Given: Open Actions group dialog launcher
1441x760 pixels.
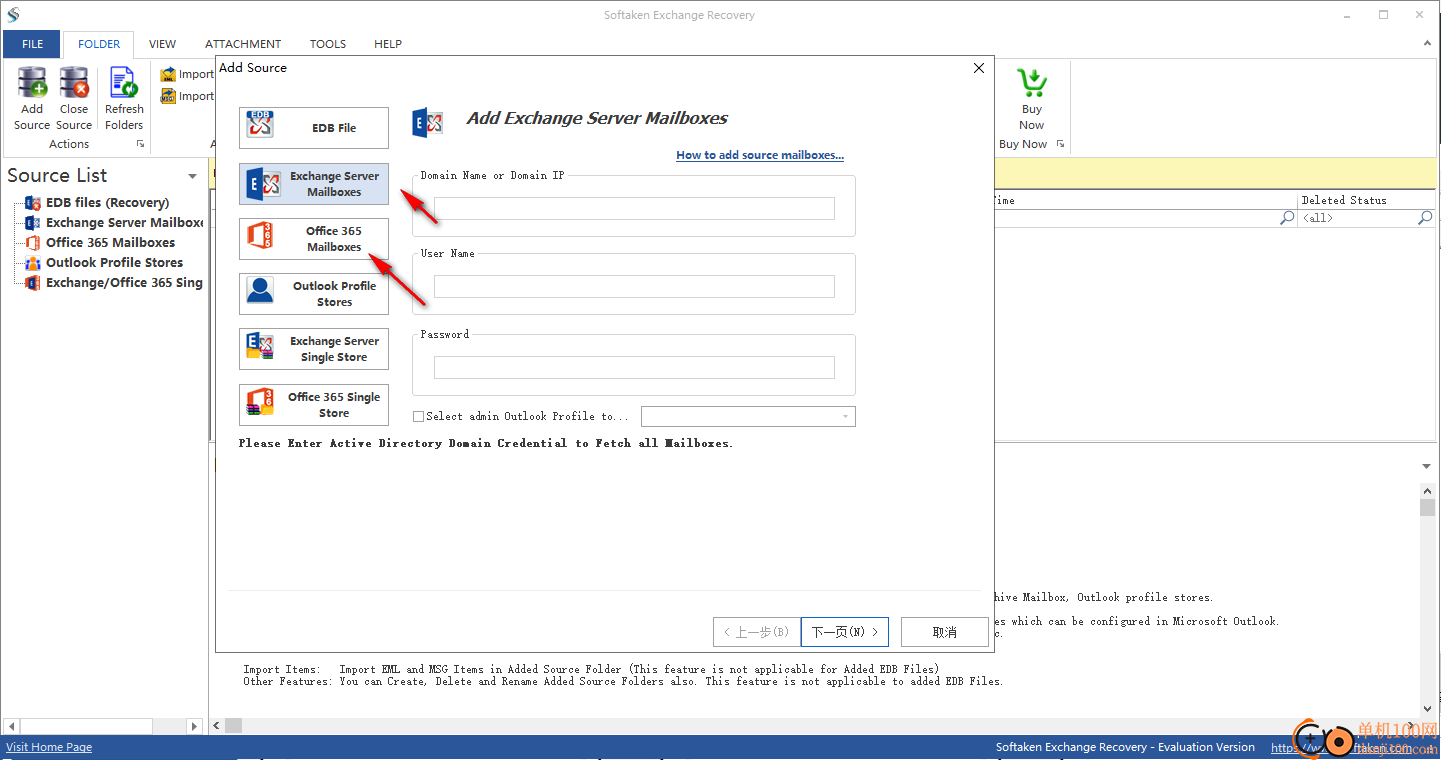Looking at the screenshot, I should [141, 144].
